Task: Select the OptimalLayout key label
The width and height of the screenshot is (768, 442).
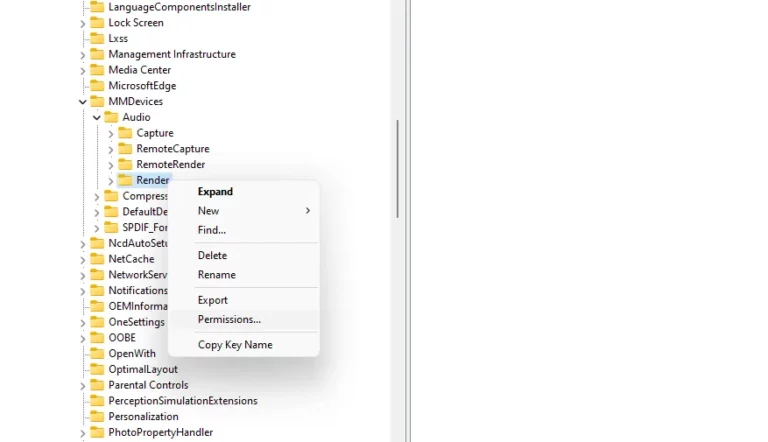Action: coord(143,369)
